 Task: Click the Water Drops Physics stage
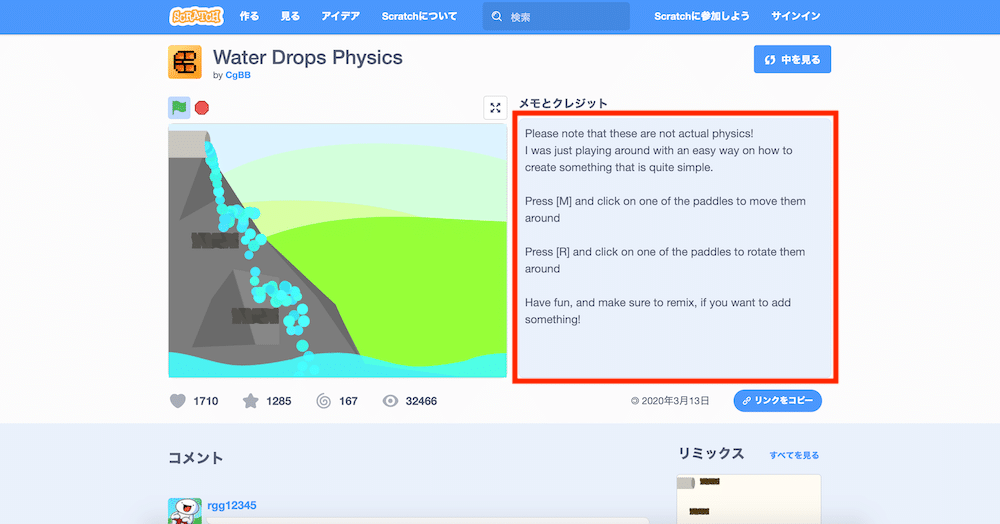pyautogui.click(x=337, y=251)
